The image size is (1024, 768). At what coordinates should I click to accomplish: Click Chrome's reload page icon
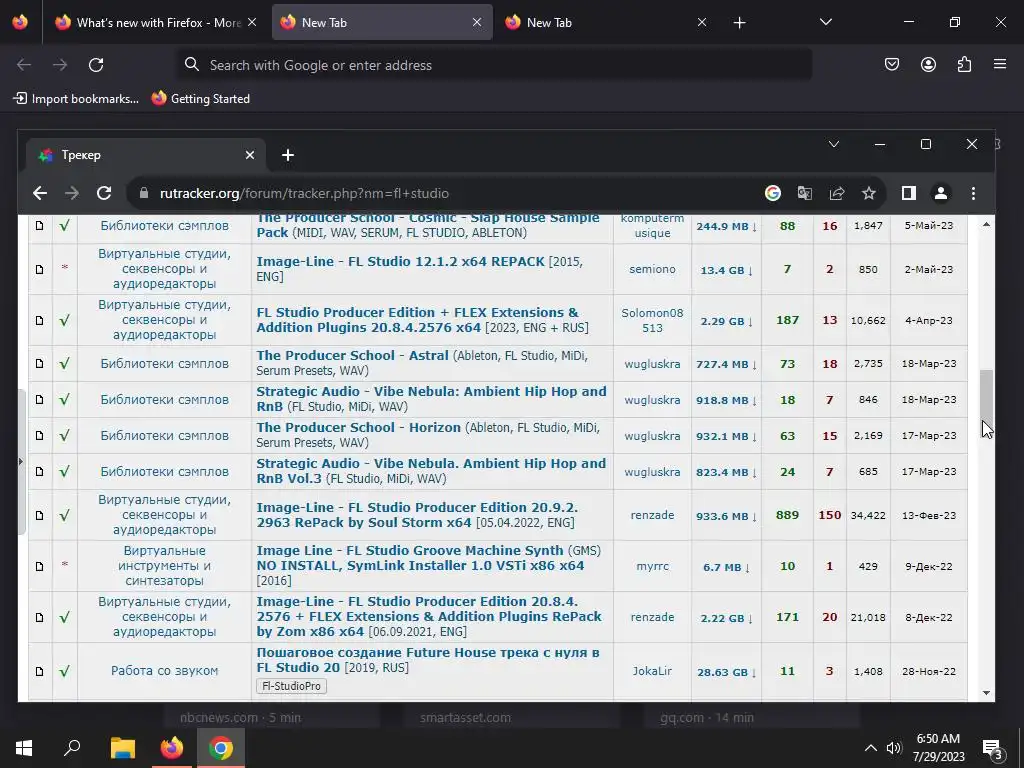[104, 193]
